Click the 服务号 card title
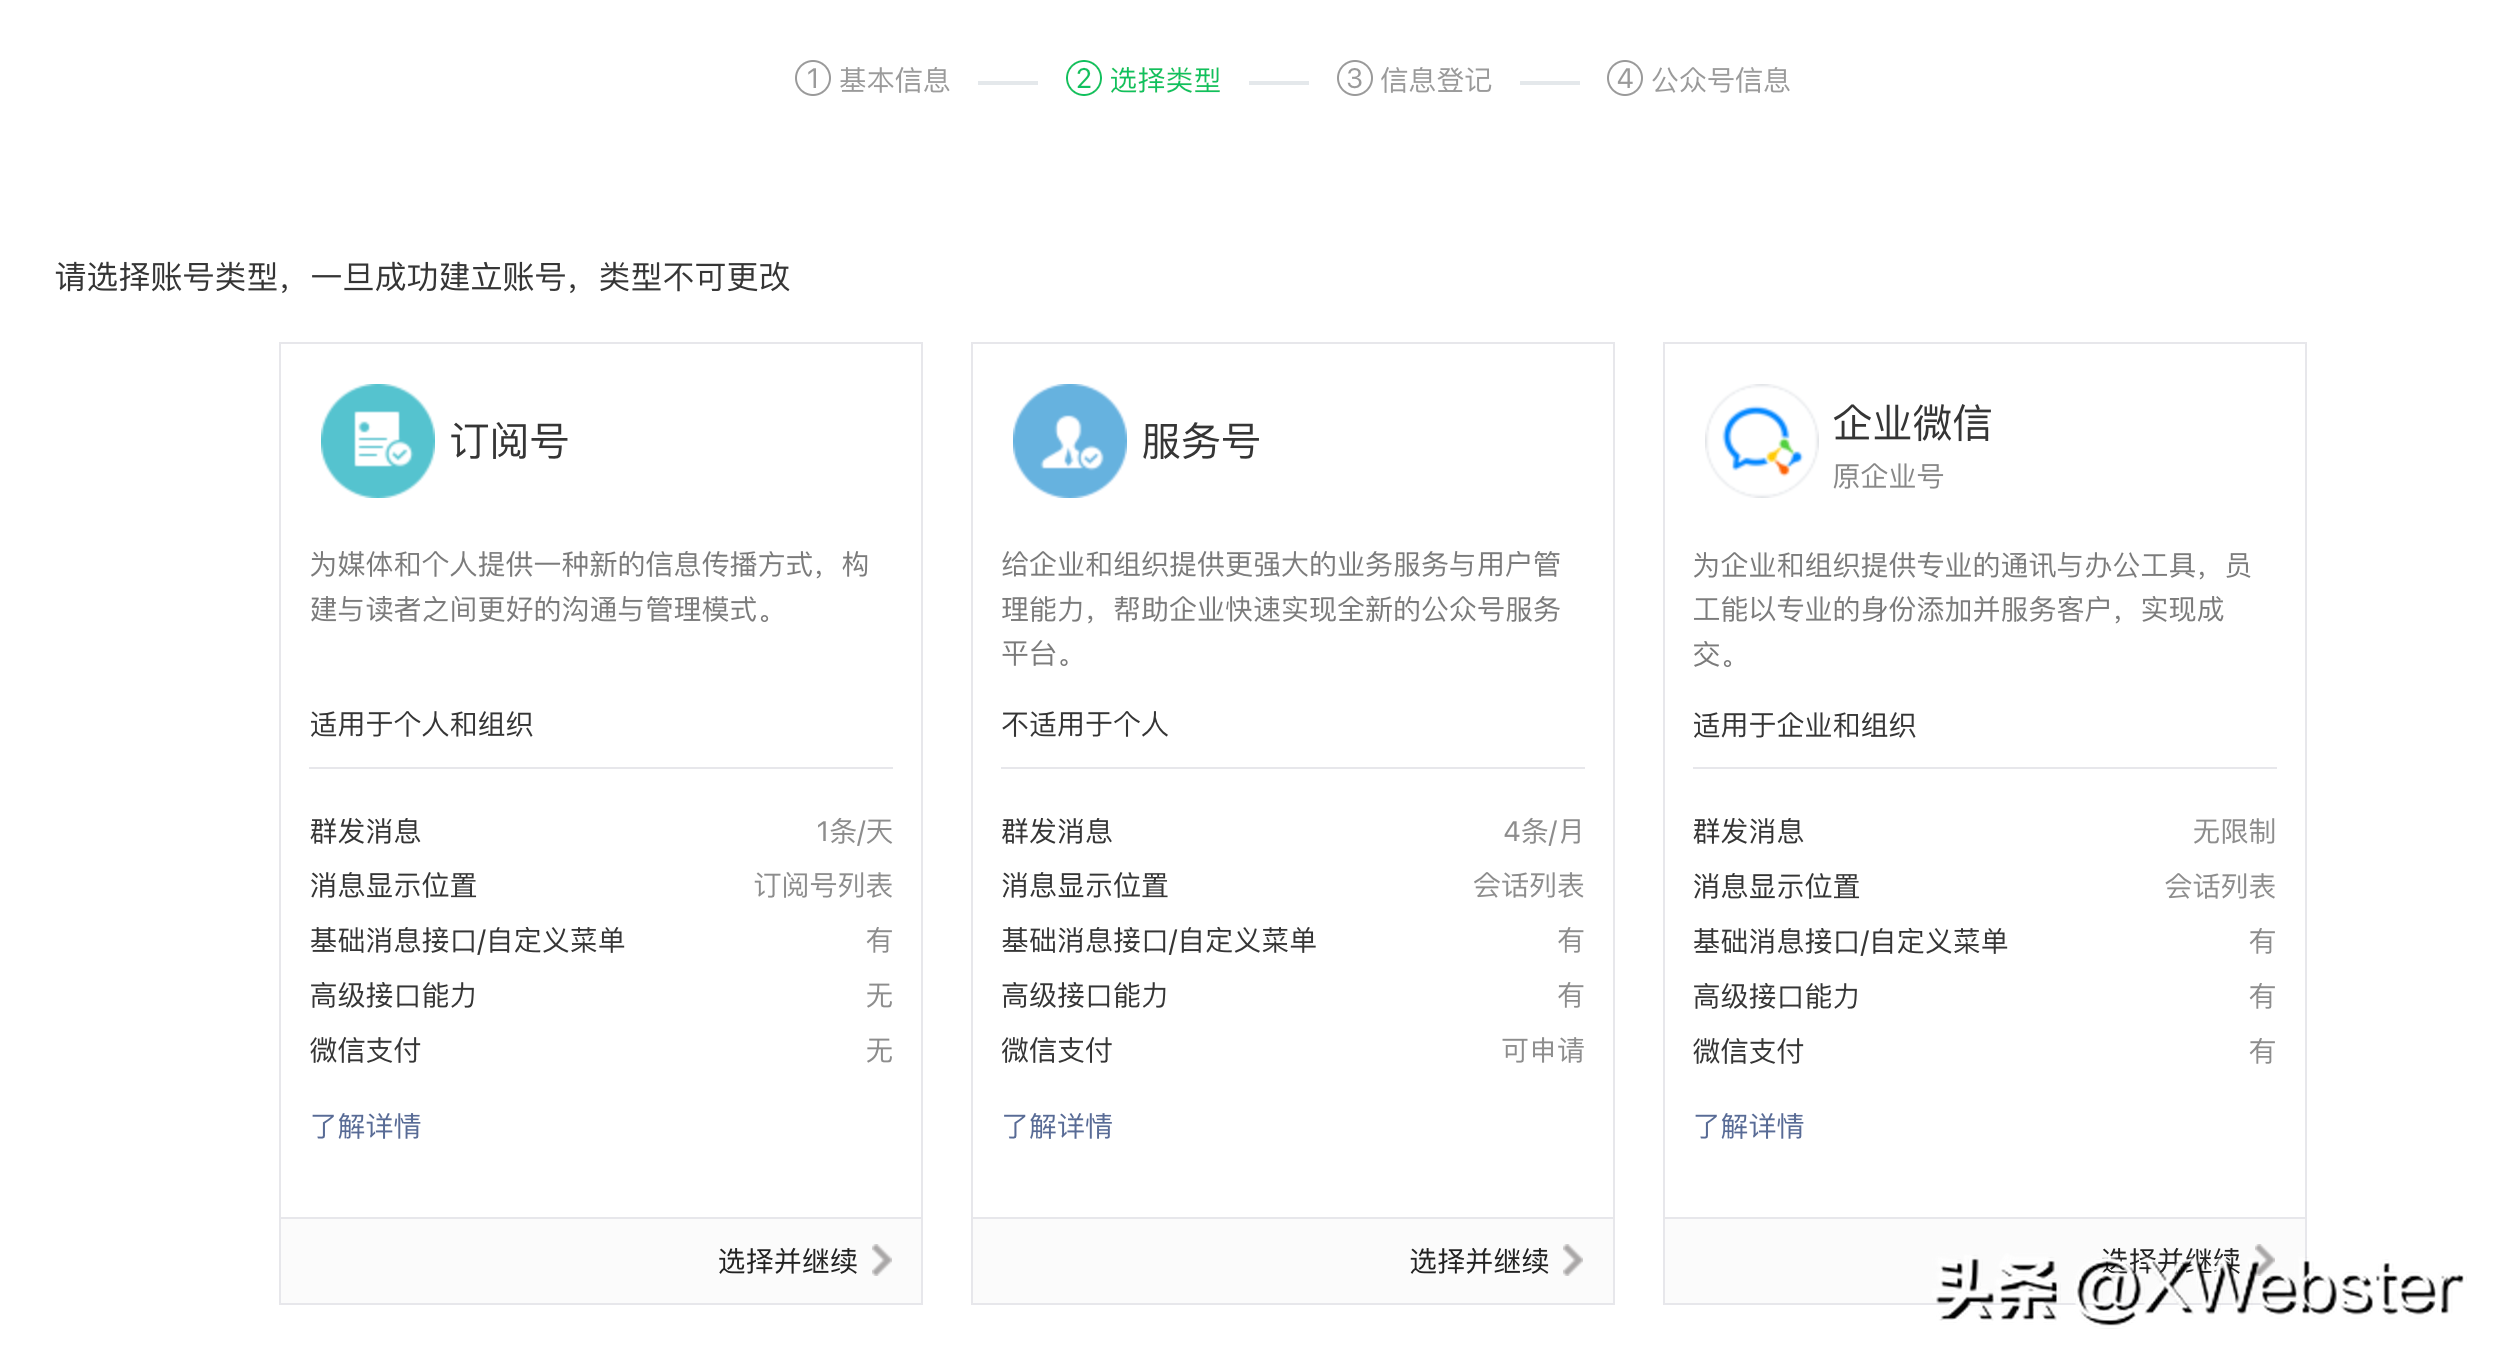The height and width of the screenshot is (1364, 2502). pyautogui.click(x=1200, y=441)
